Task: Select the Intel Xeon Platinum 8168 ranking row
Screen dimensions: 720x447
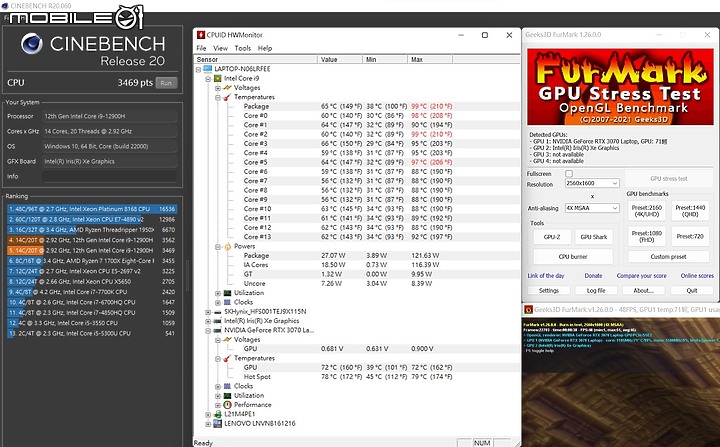Action: (x=92, y=209)
